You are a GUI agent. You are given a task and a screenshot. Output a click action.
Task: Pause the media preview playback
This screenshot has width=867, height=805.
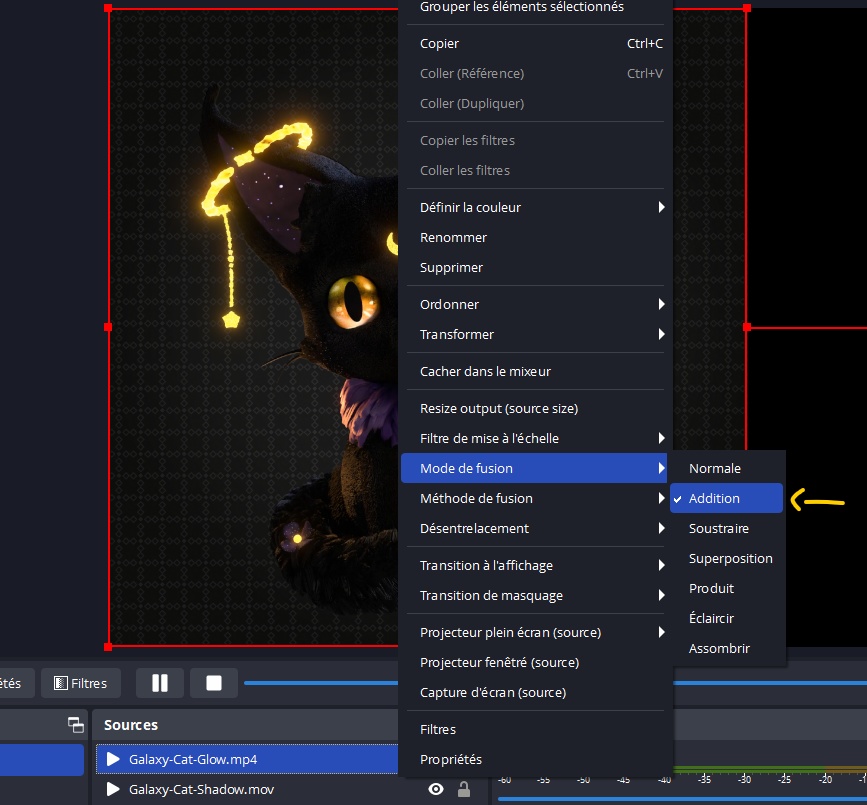coord(160,683)
